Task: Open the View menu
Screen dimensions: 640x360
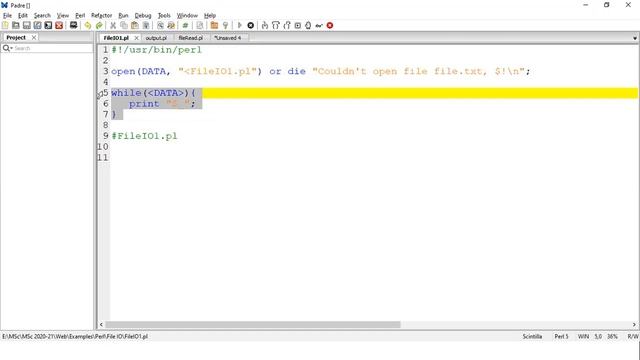Action: tap(62, 16)
